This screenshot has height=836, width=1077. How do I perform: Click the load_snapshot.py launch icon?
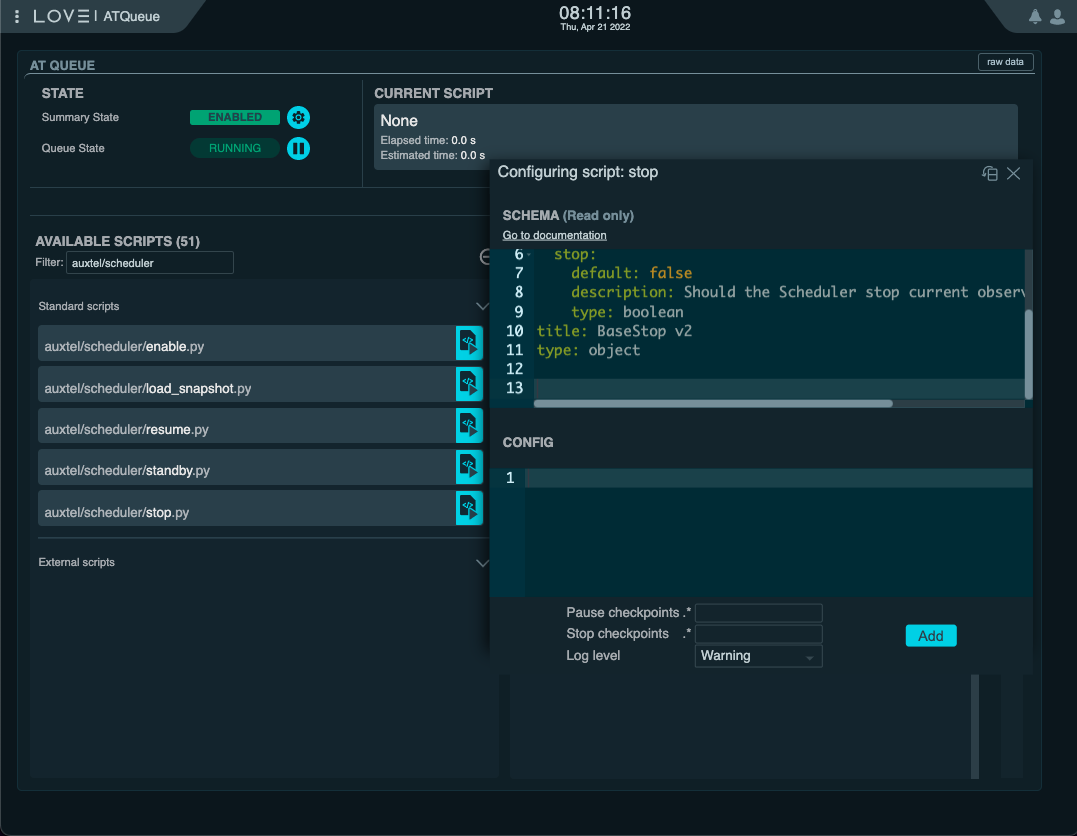tap(469, 384)
